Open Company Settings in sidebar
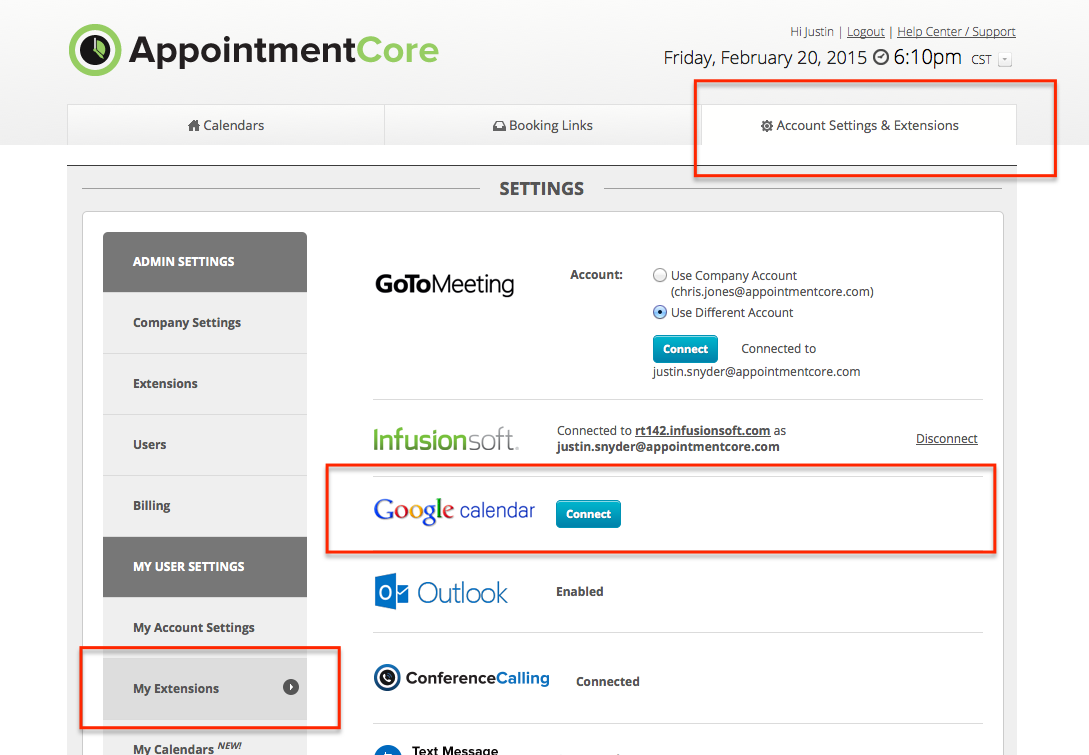 (205, 322)
